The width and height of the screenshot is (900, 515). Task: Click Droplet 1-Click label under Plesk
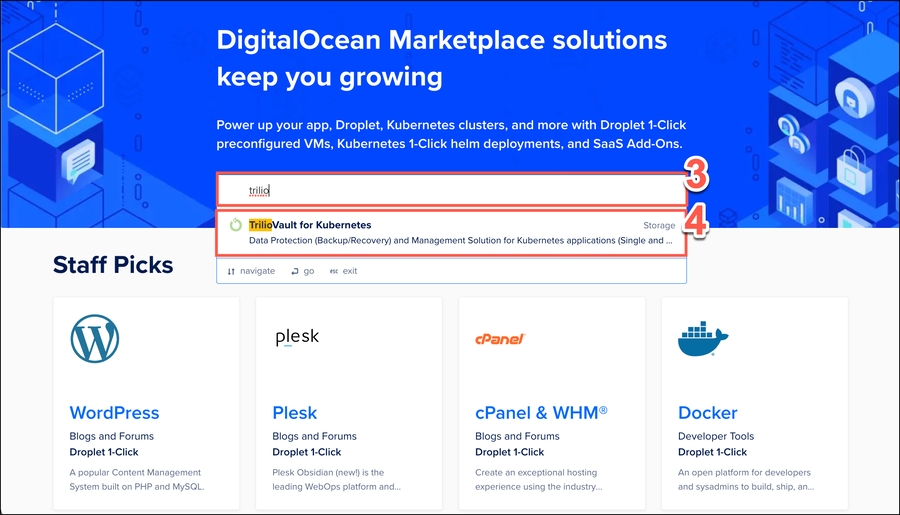307,452
